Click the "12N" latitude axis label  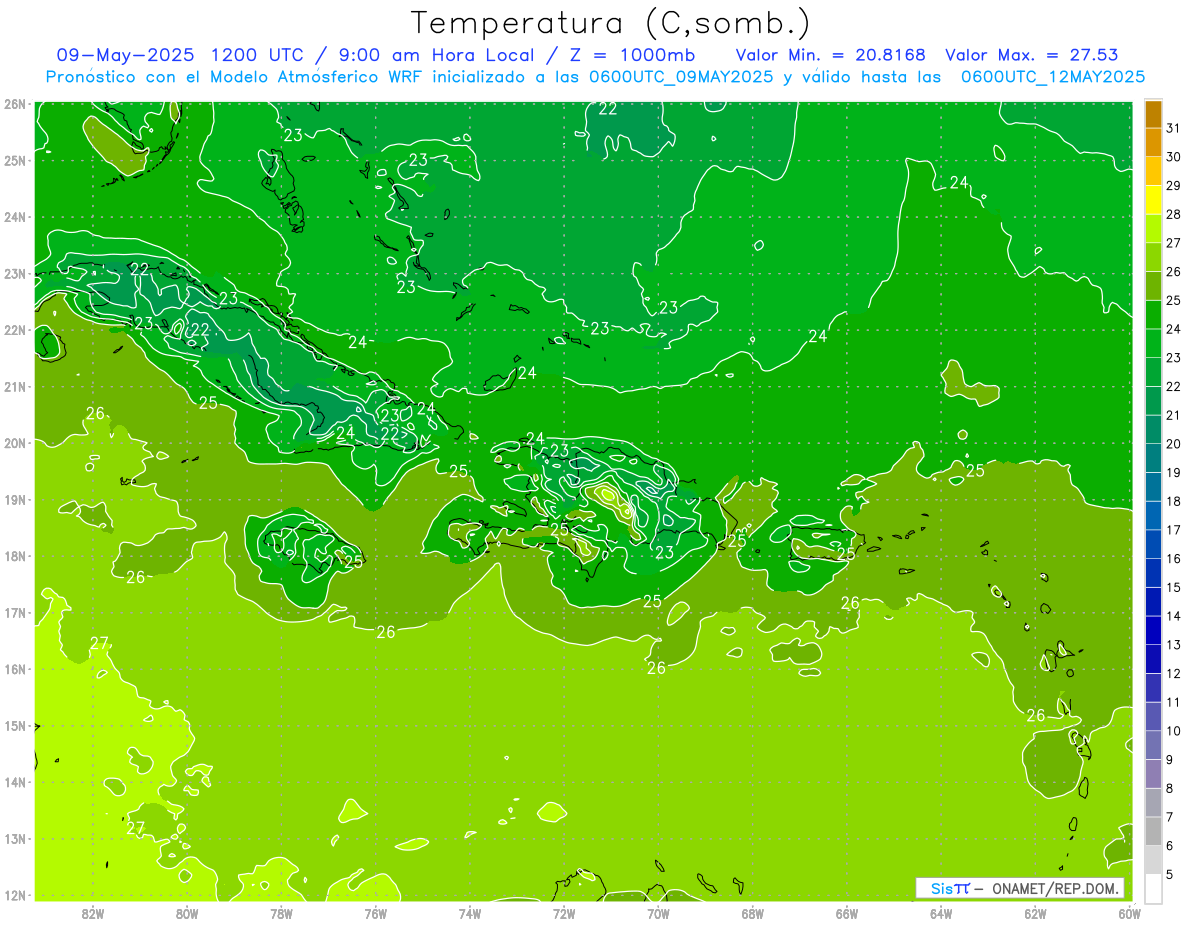[x=15, y=895]
